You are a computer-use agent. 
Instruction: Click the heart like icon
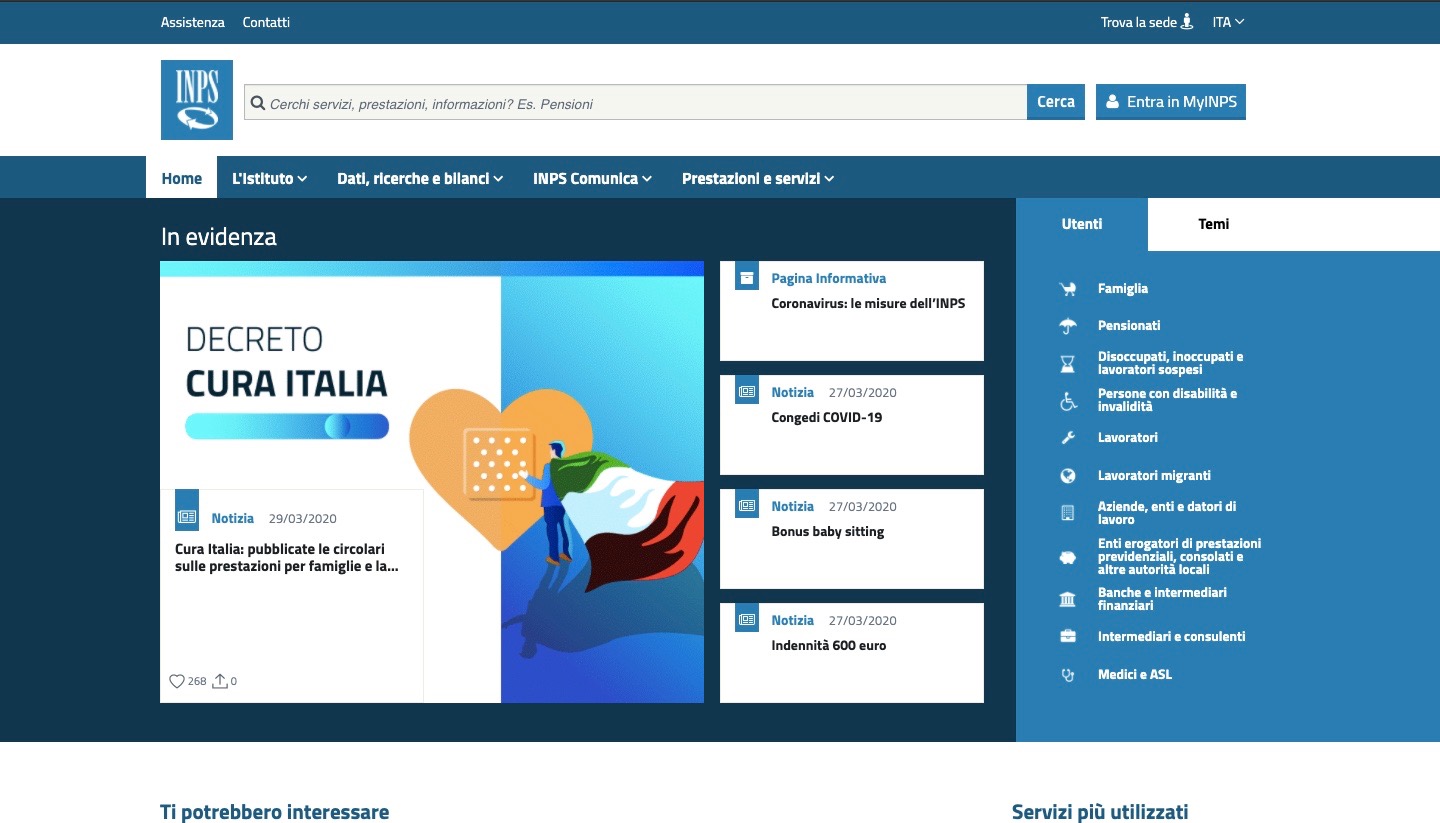(x=177, y=681)
